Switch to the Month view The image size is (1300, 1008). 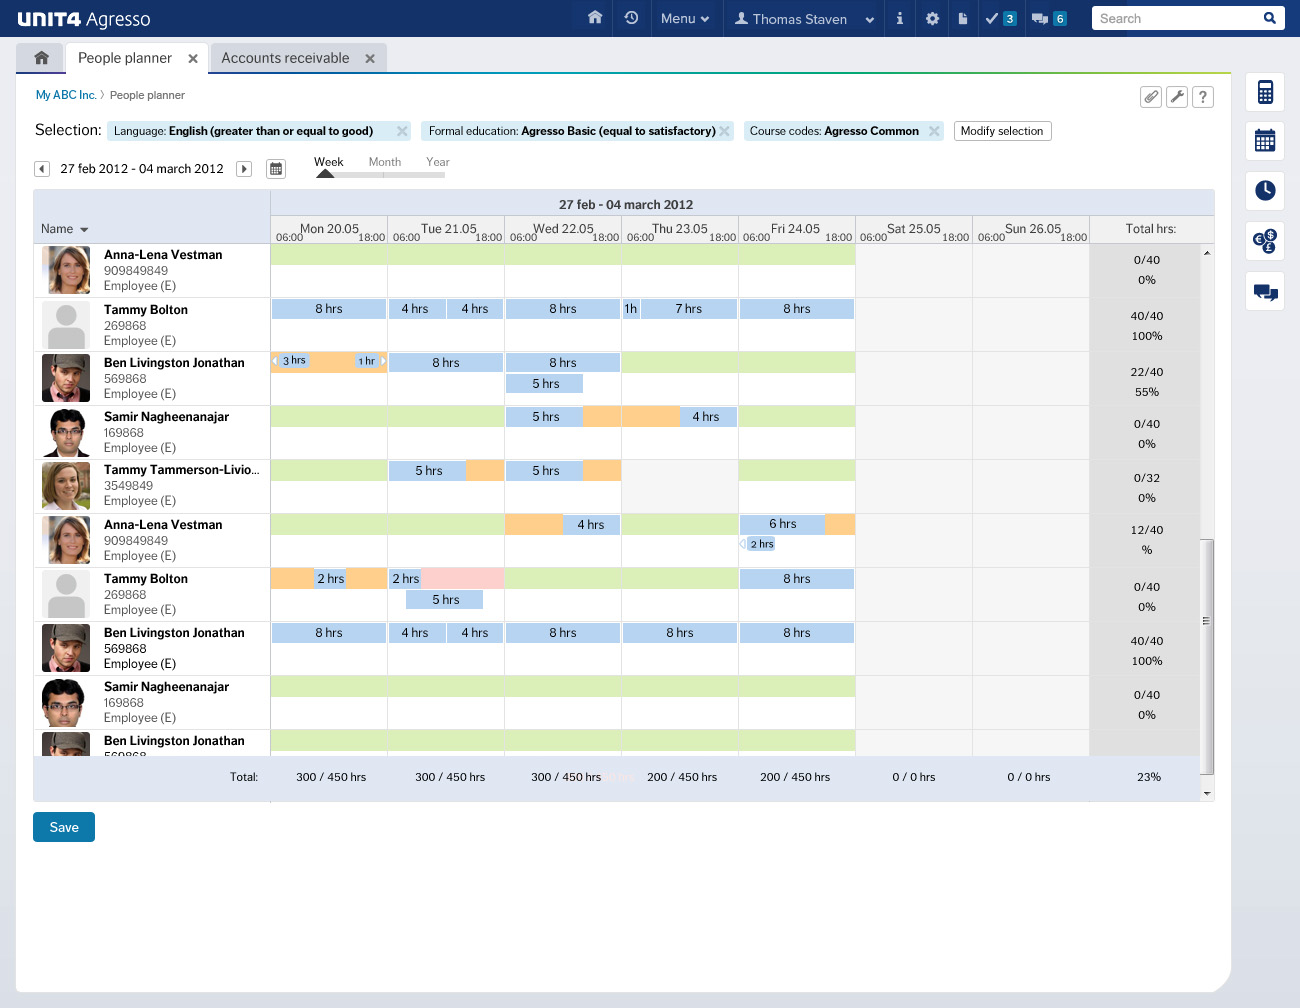(x=384, y=162)
